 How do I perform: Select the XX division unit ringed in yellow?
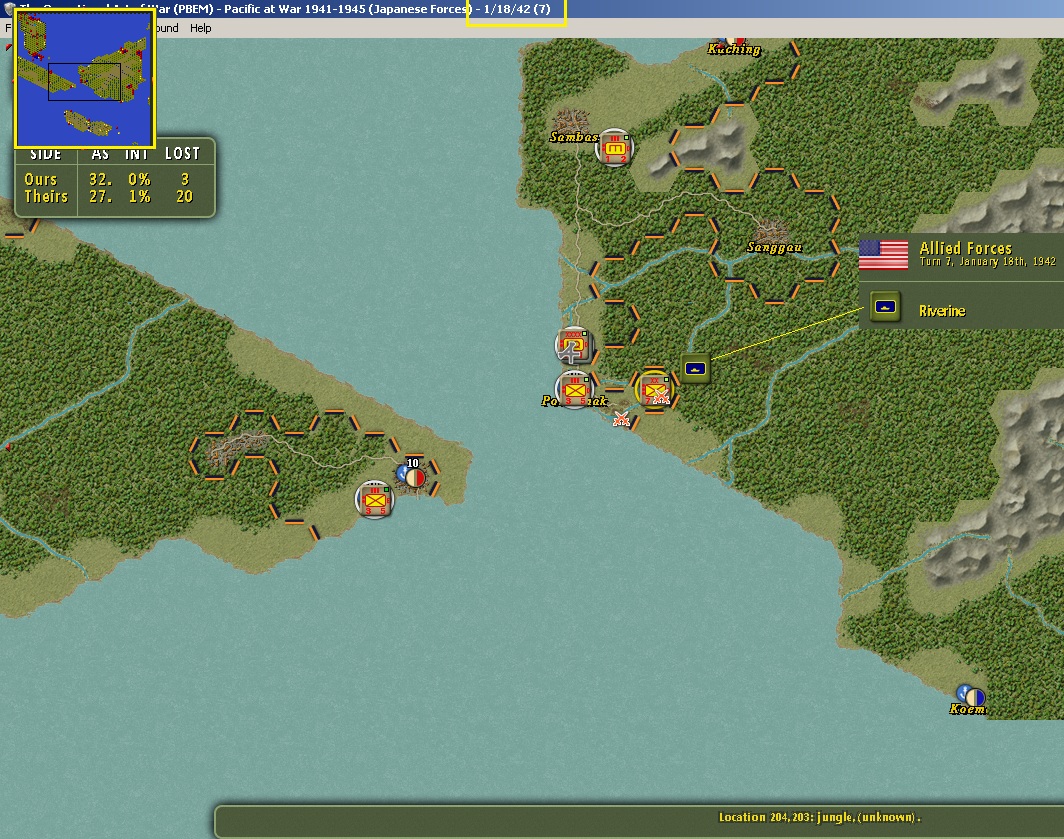tap(653, 390)
